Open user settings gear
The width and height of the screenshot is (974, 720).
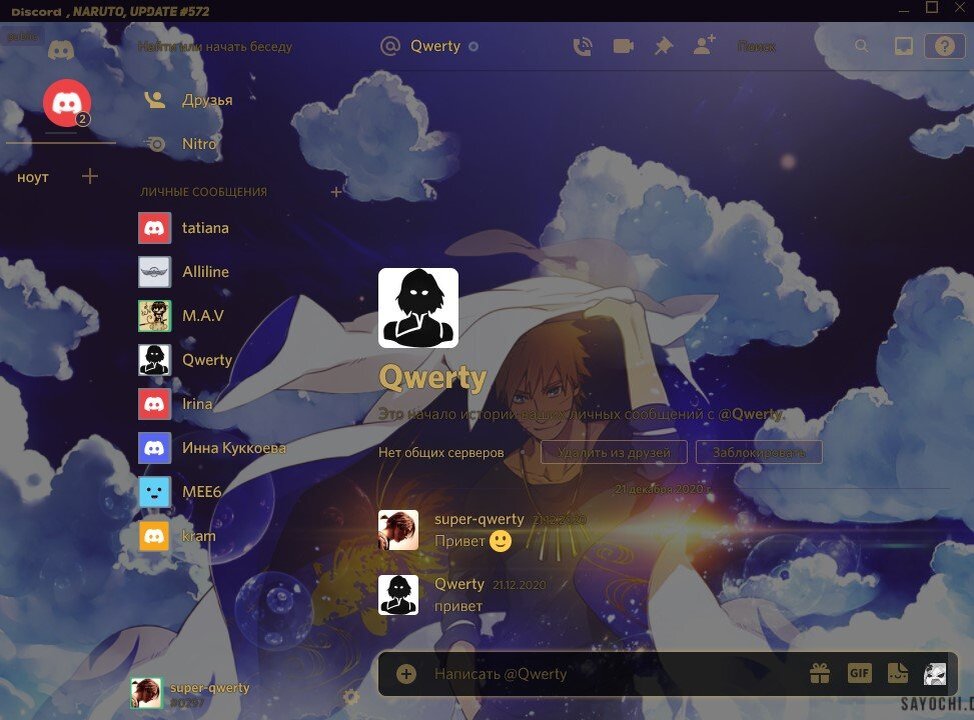(351, 696)
